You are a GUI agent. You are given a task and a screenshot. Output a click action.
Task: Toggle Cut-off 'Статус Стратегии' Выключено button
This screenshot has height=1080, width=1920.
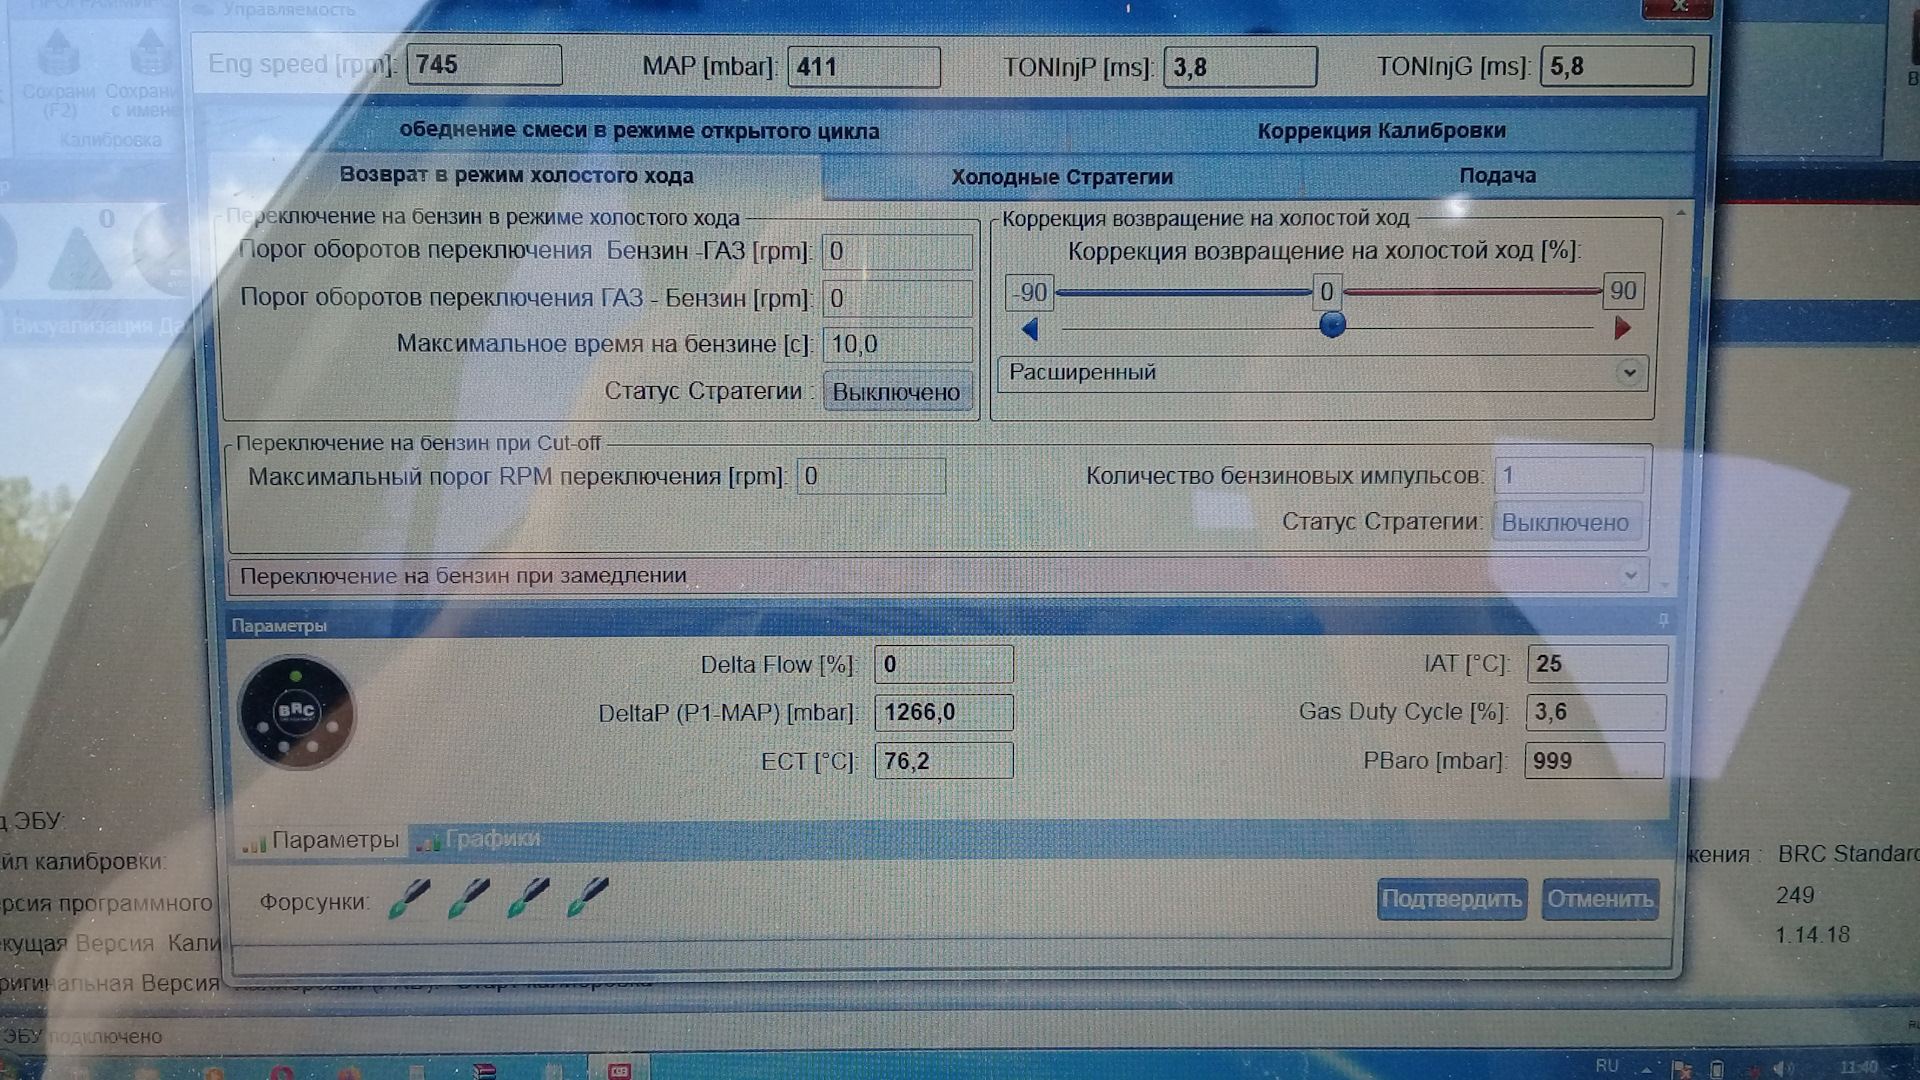click(x=1566, y=522)
